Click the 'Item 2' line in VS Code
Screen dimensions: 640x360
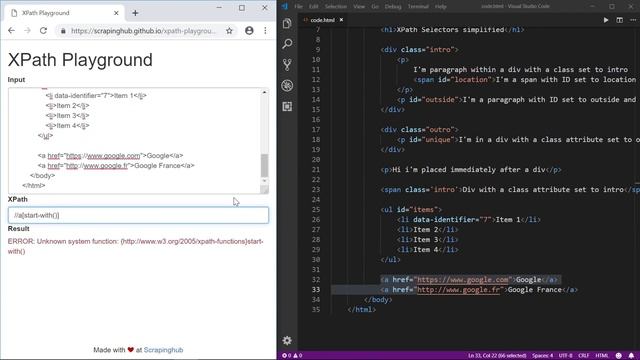coord(427,229)
